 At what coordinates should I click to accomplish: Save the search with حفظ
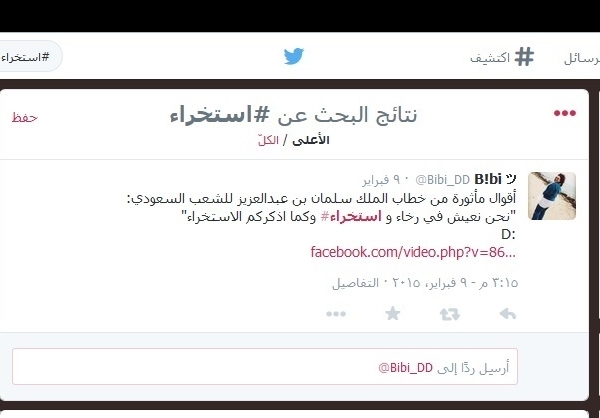(x=24, y=118)
